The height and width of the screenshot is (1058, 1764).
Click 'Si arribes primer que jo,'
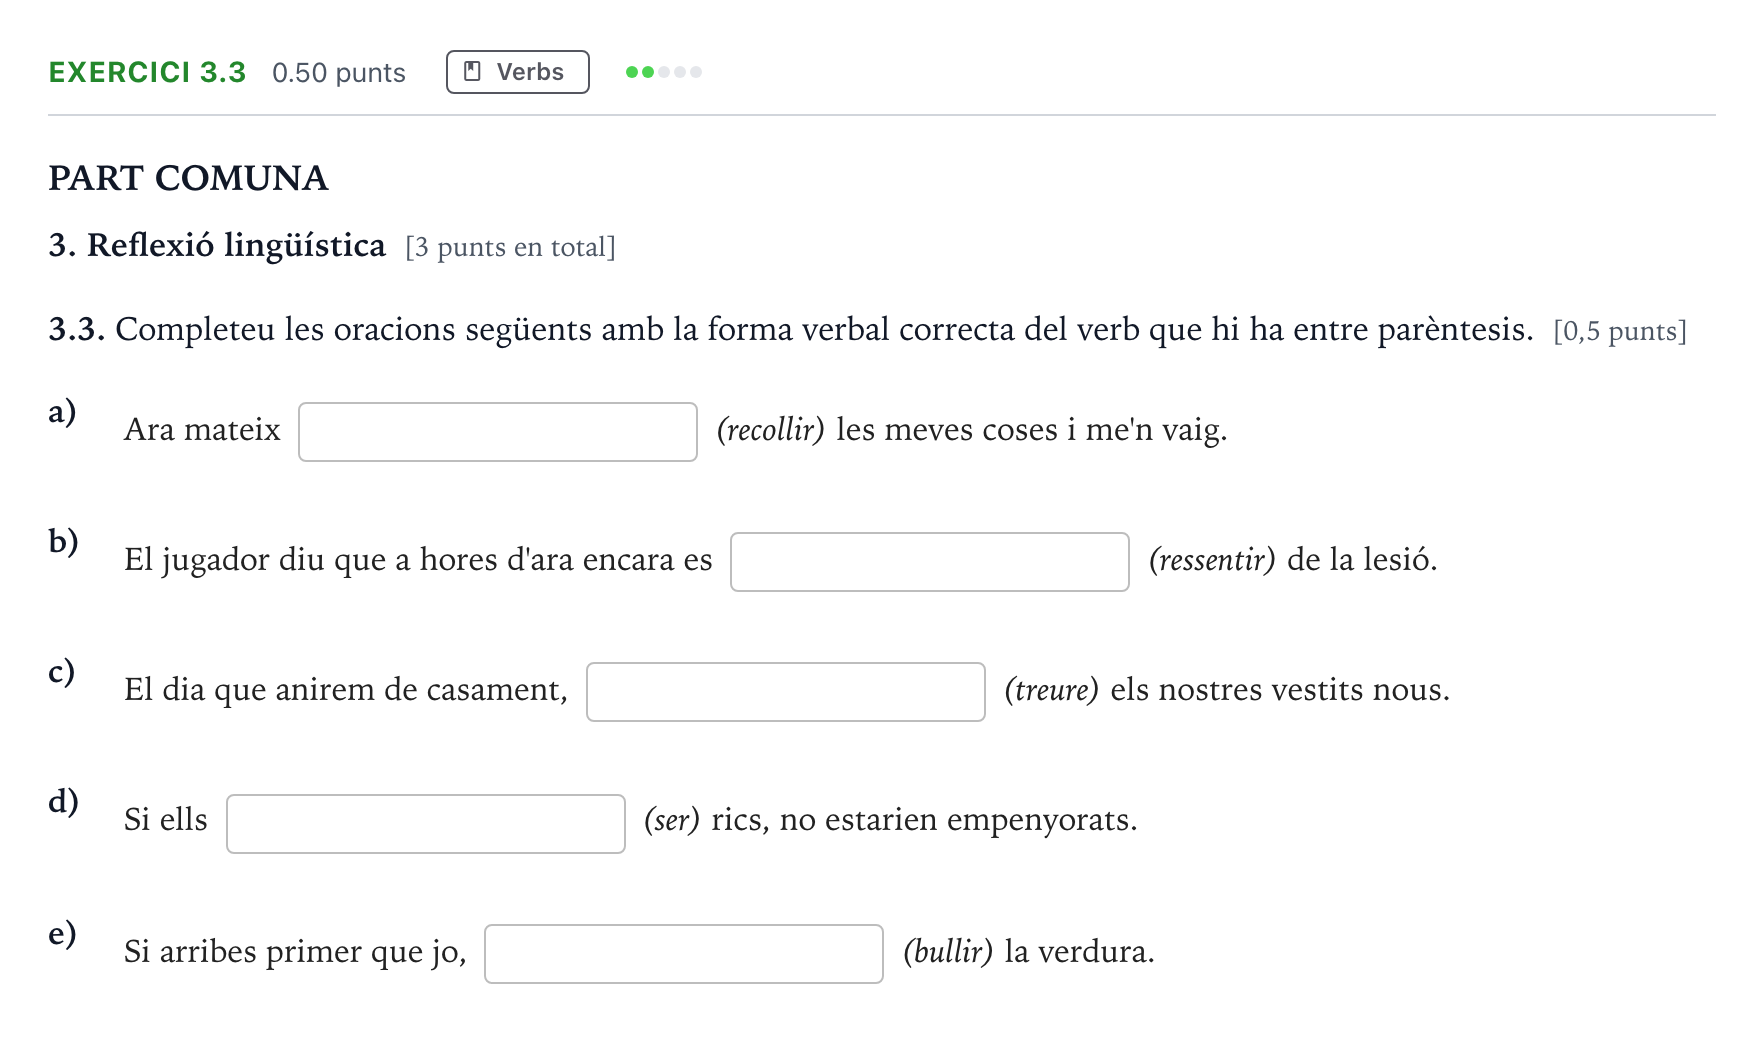coord(295,952)
